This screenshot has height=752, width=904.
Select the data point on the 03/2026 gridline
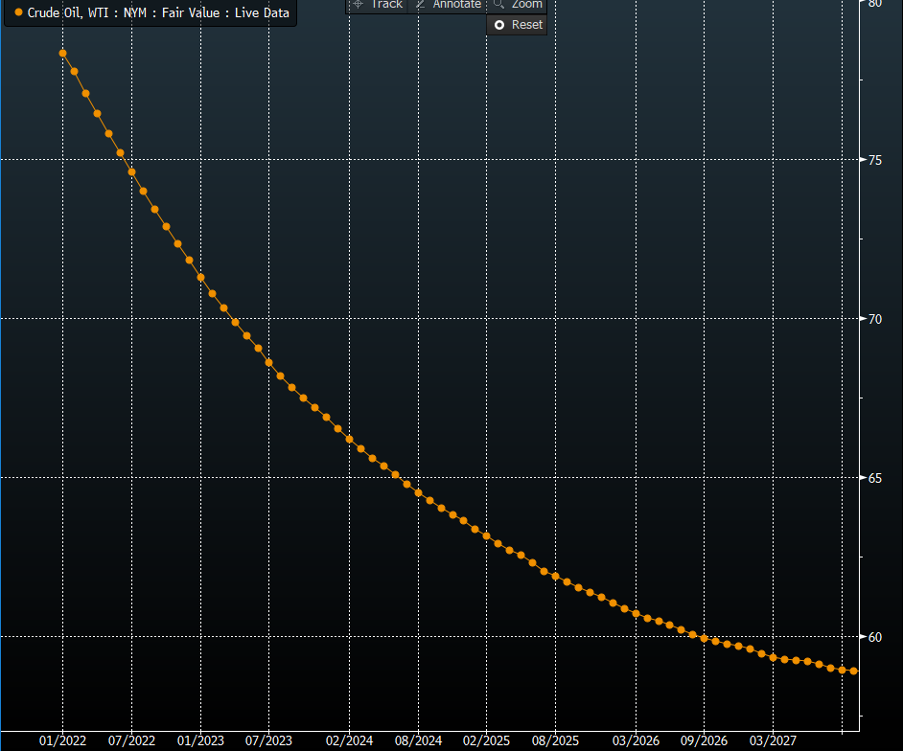coord(636,614)
